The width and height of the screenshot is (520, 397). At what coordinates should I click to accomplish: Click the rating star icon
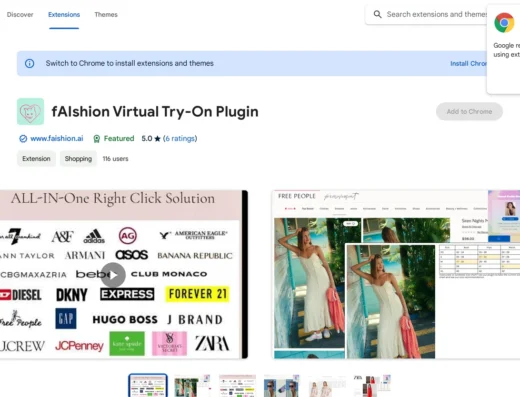pyautogui.click(x=157, y=139)
